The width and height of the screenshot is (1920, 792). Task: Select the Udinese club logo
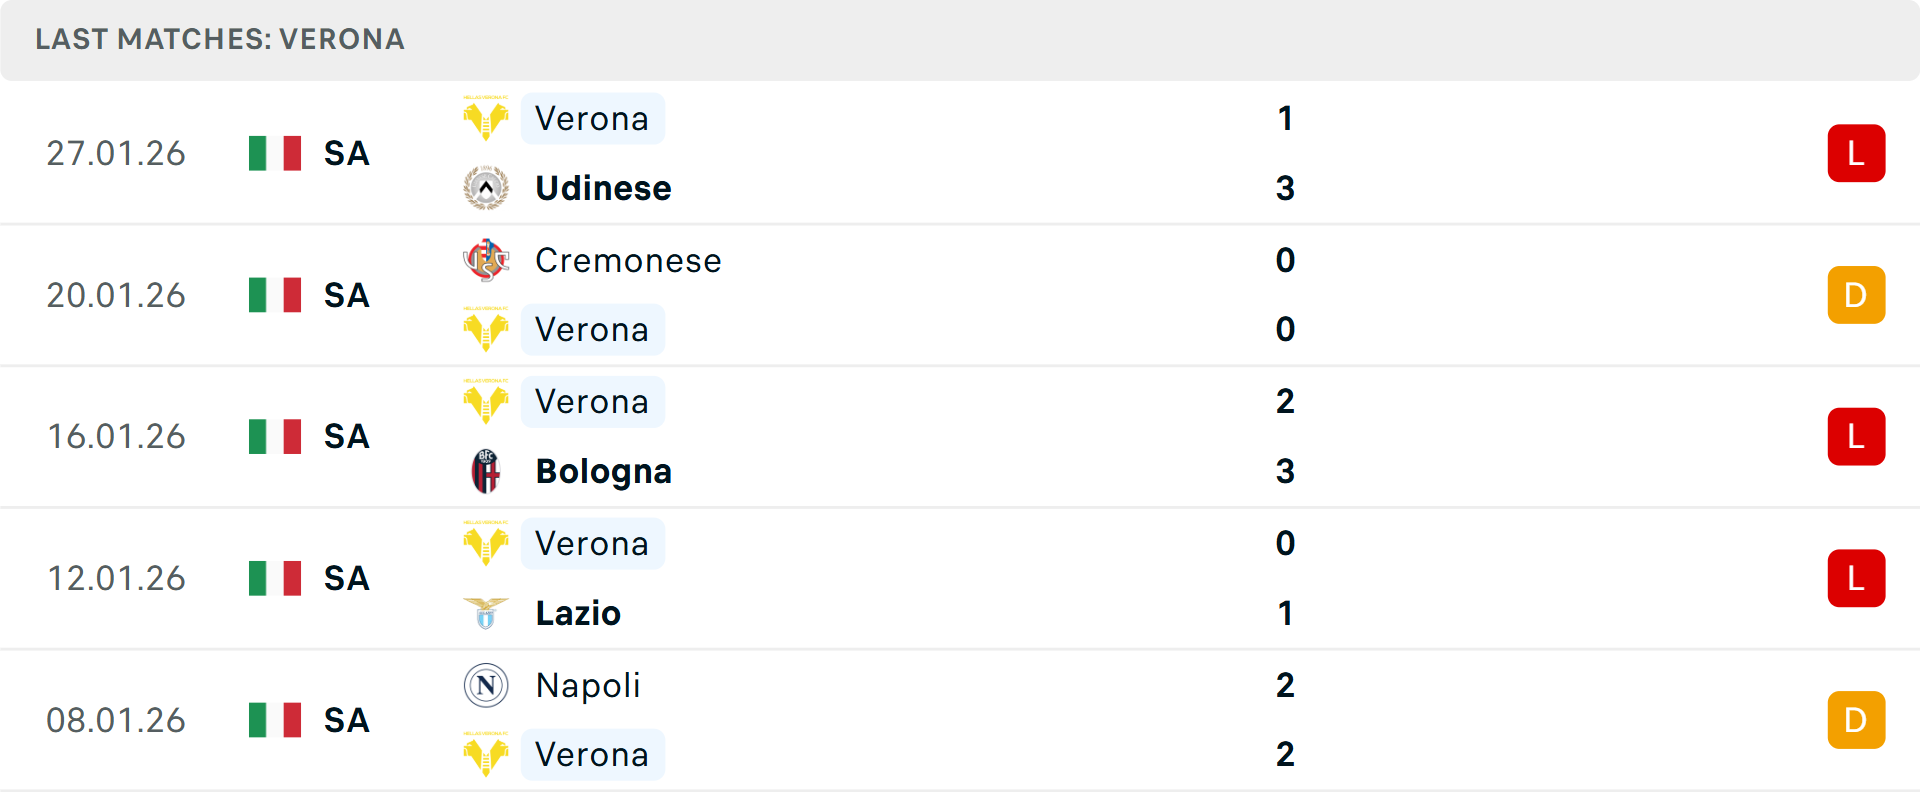pyautogui.click(x=487, y=187)
